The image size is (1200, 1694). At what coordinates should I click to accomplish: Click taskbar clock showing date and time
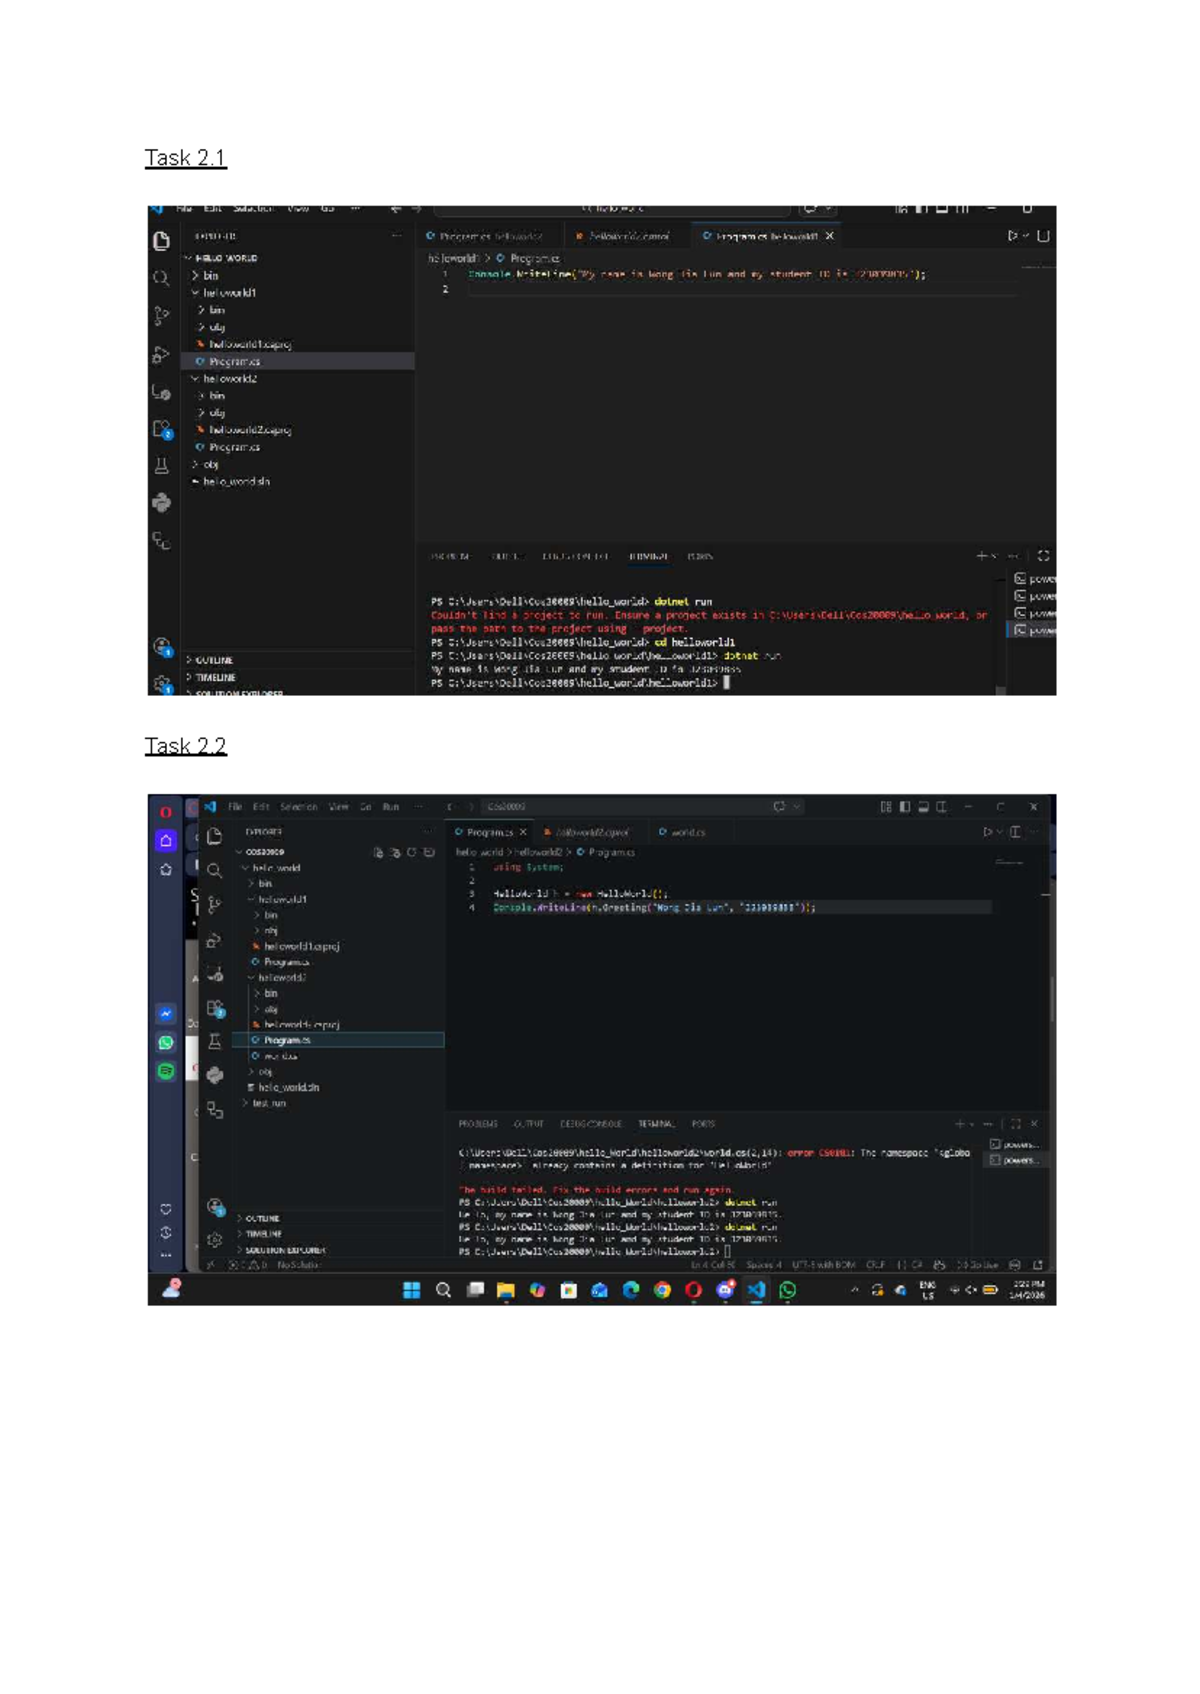1029,1290
